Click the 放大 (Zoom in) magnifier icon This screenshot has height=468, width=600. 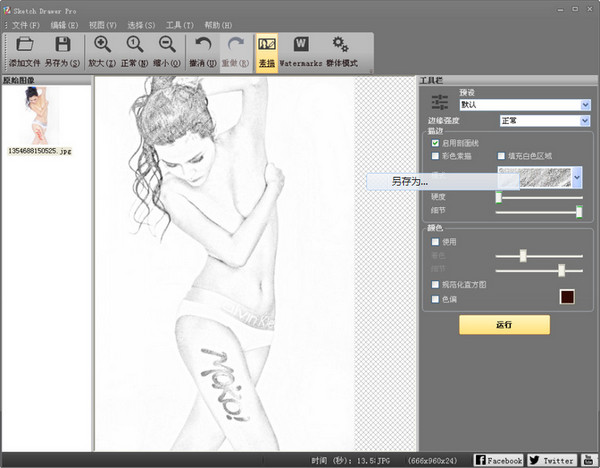coord(102,45)
